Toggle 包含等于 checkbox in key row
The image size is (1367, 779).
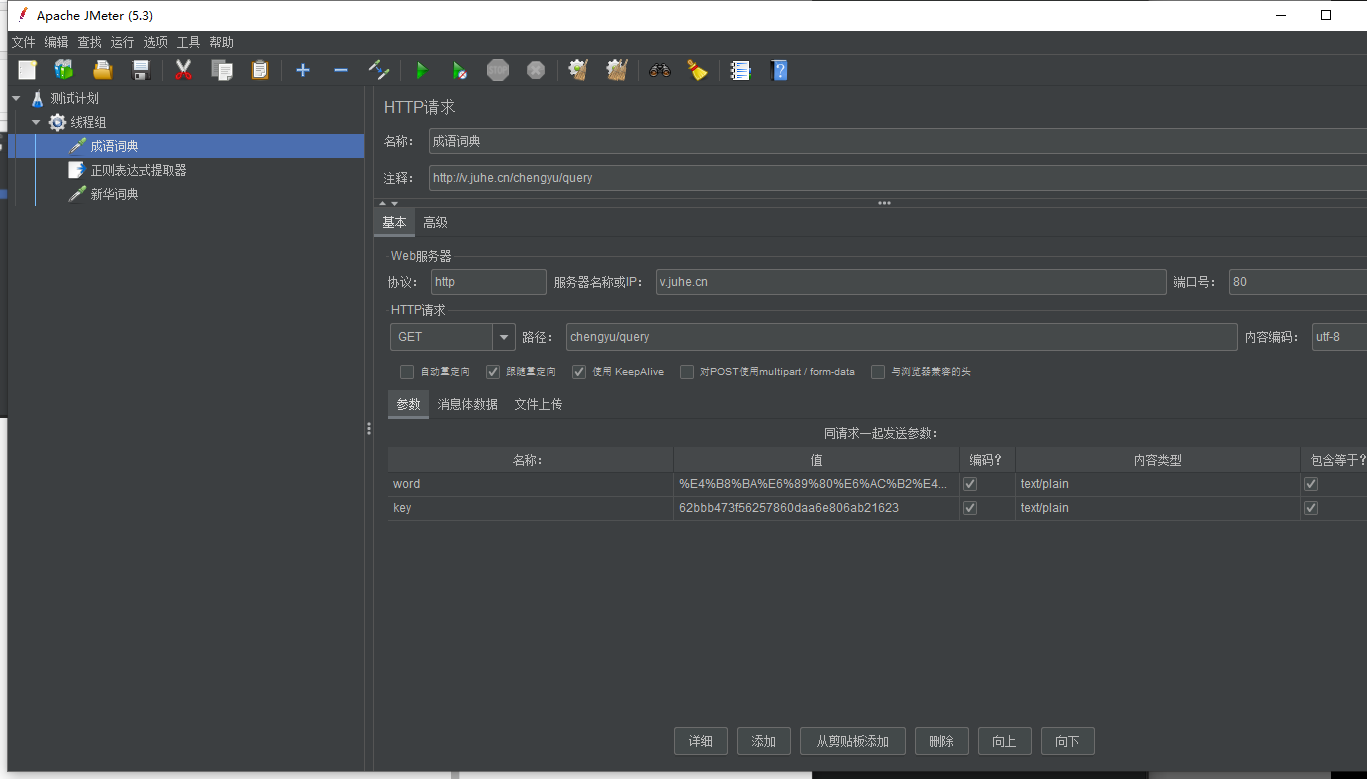(1311, 508)
